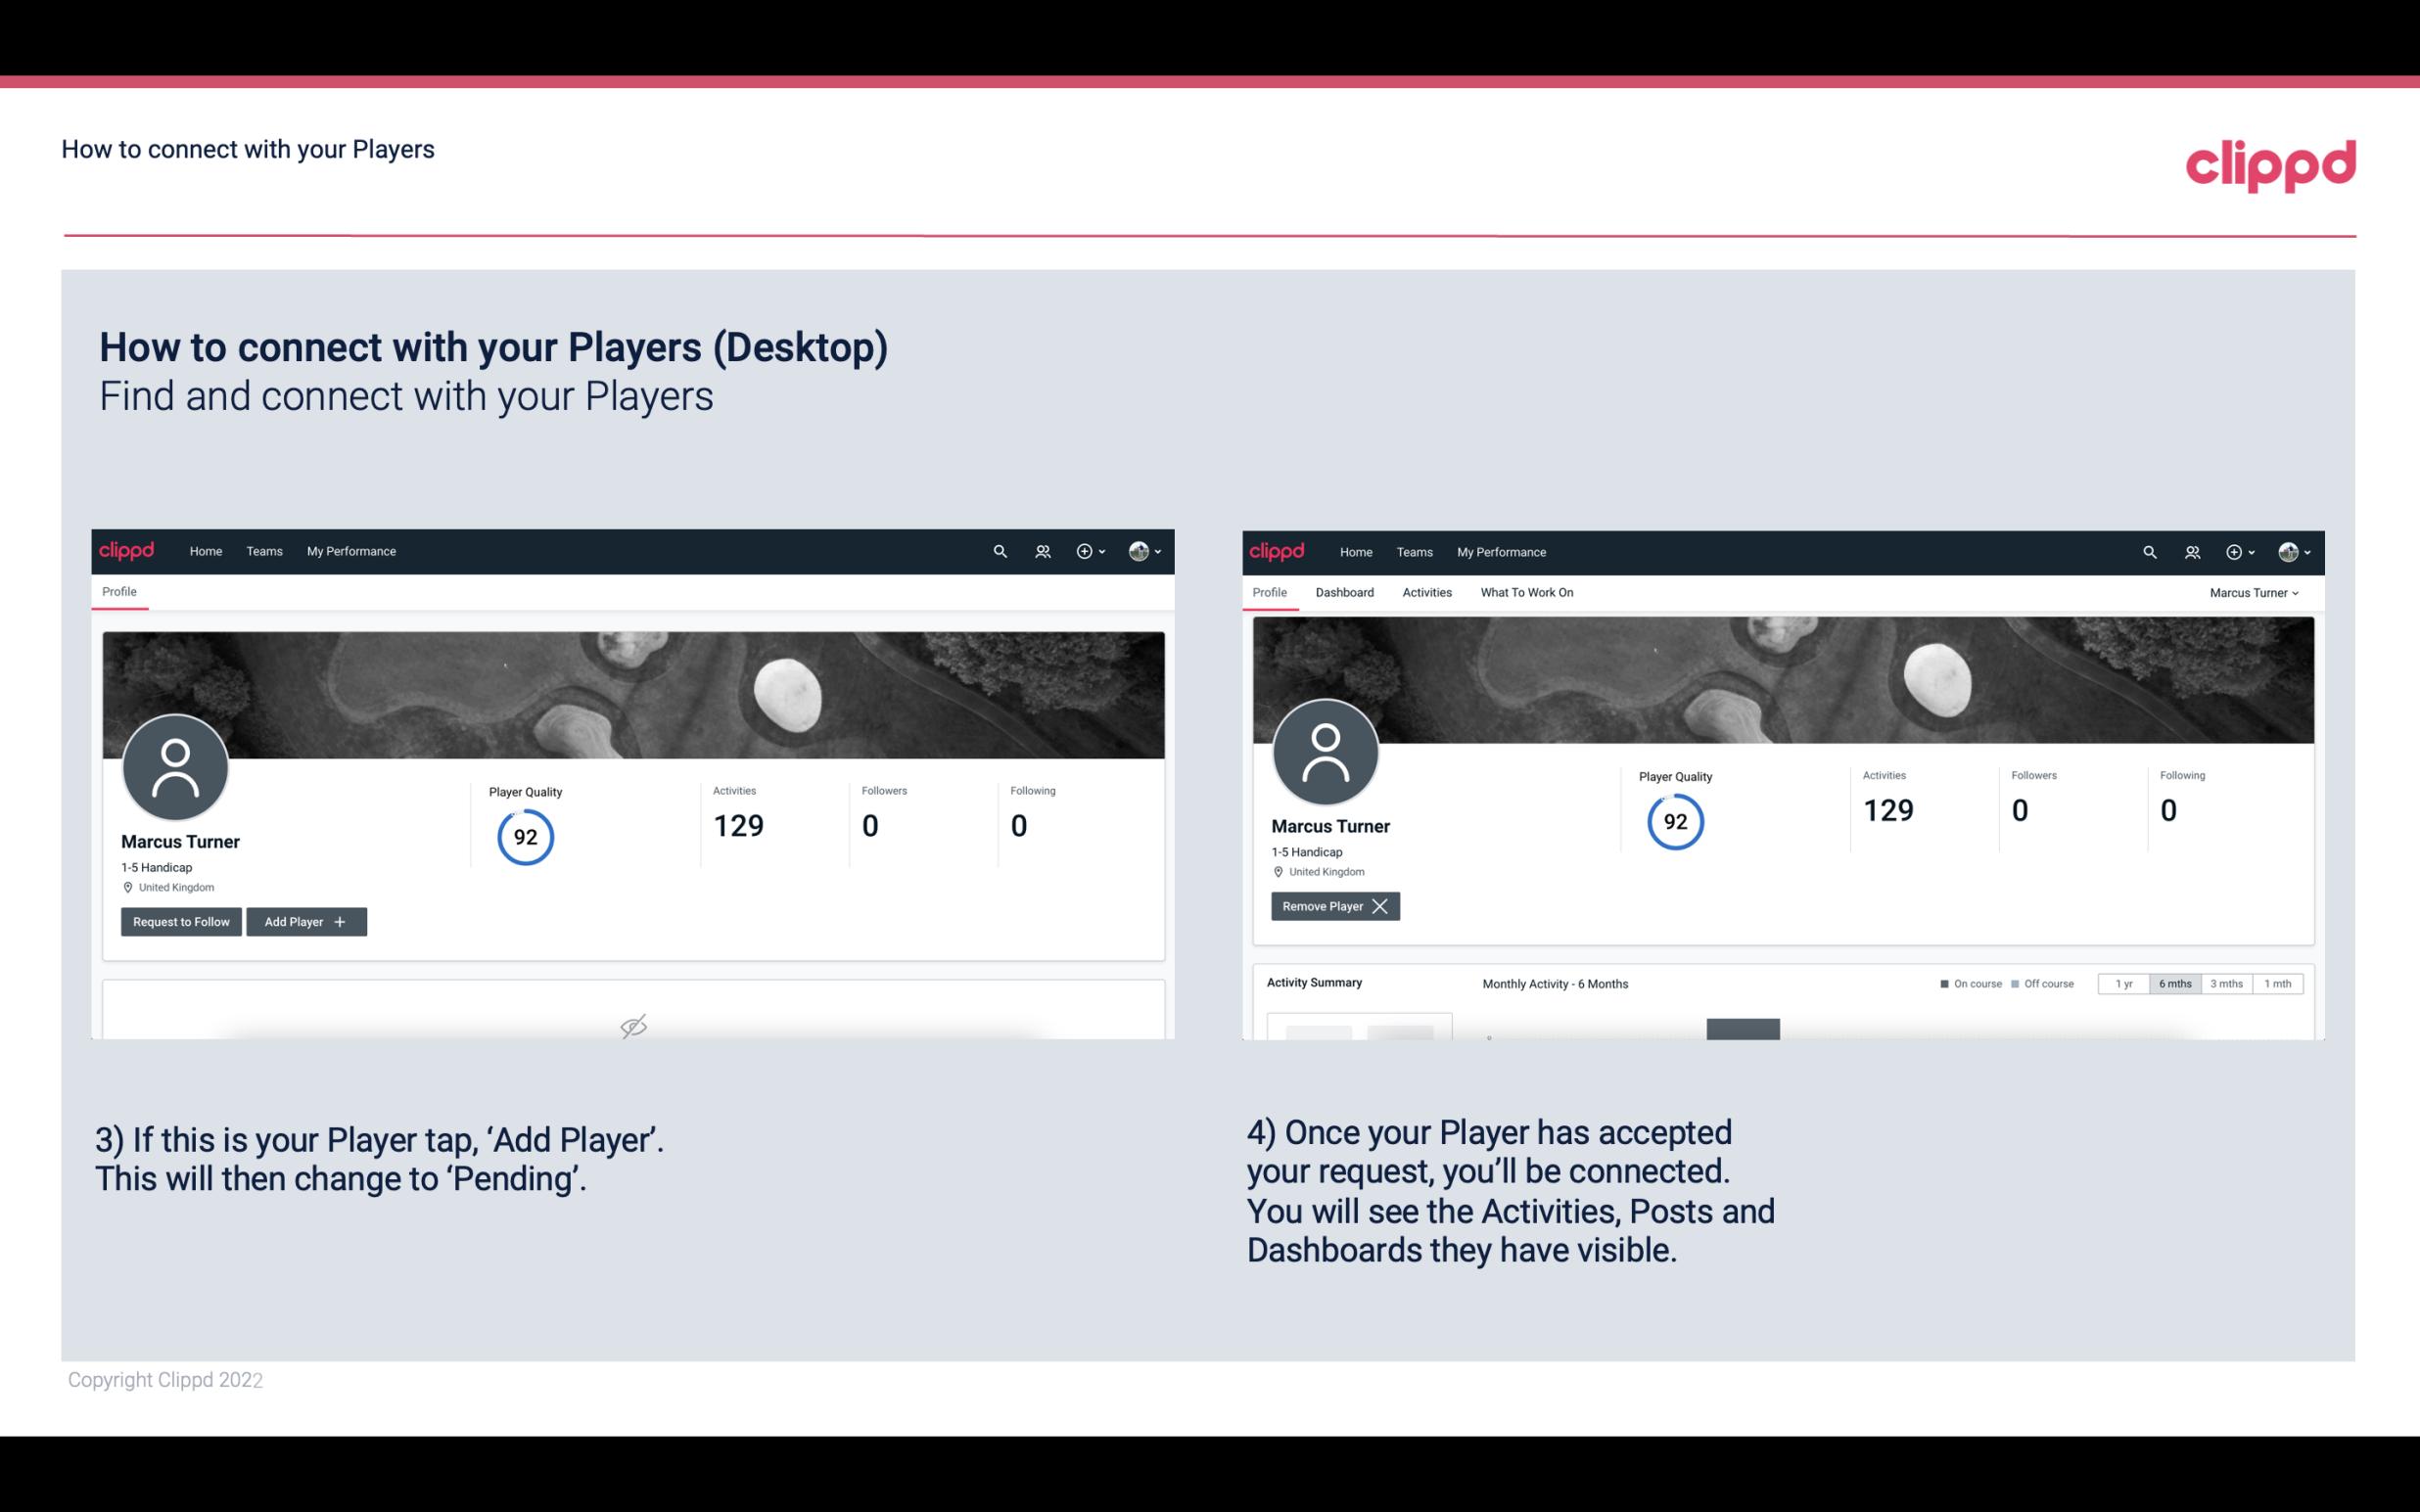Viewport: 2420px width, 1512px height.
Task: Select 'What To On' tab in right screenshot
Action: (x=1526, y=592)
